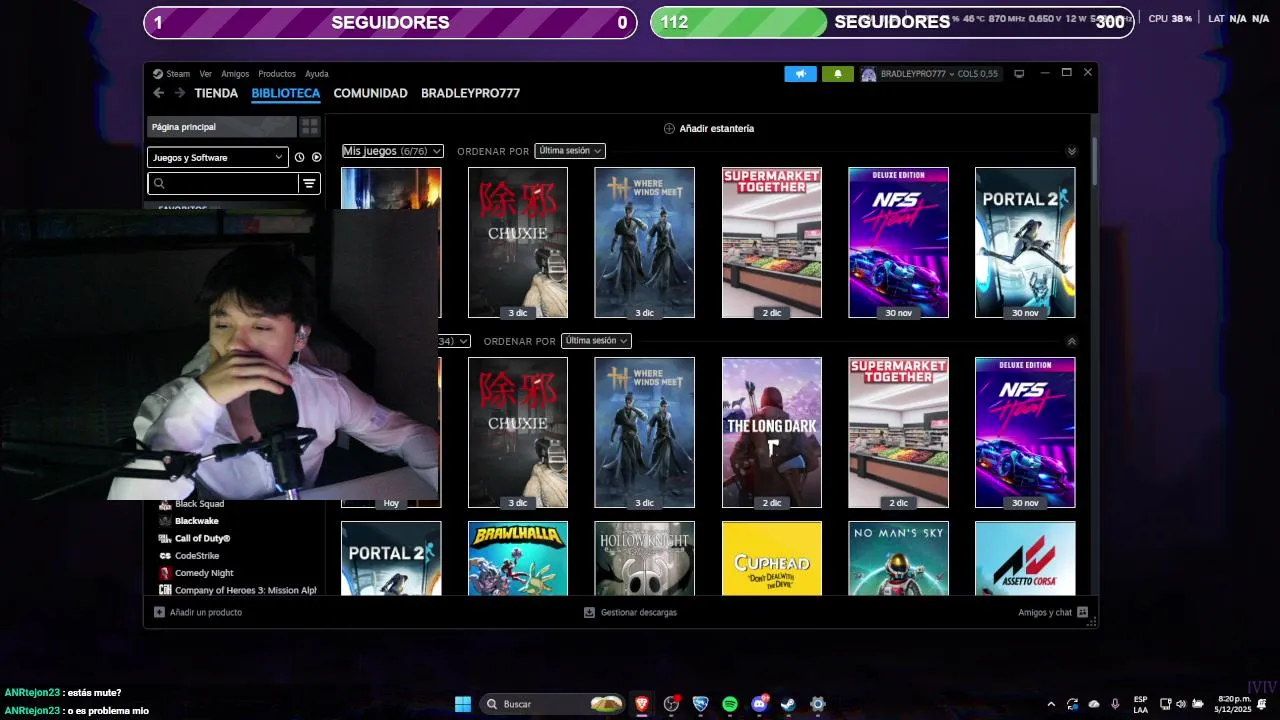Open the green notifications bell
The width and height of the screenshot is (1280, 720).
[838, 74]
